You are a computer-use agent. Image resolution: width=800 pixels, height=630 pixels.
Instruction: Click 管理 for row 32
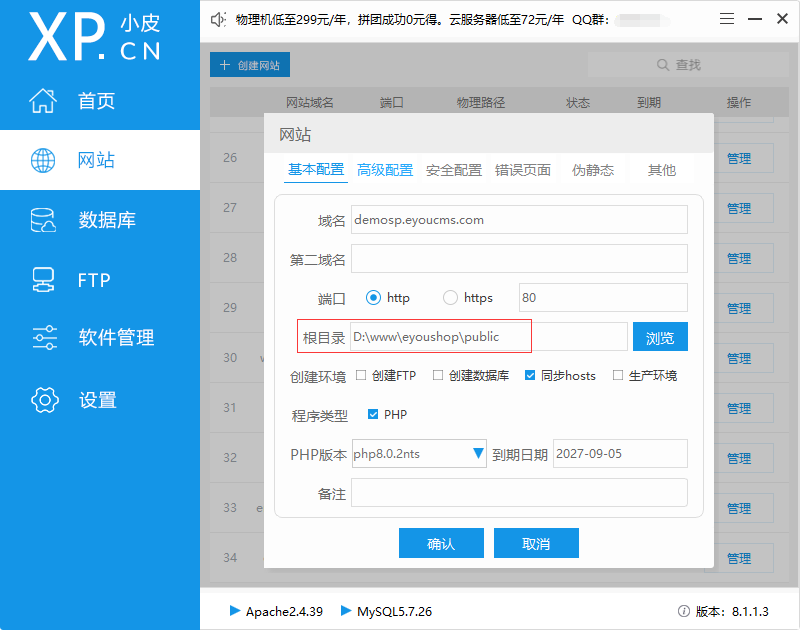[739, 458]
